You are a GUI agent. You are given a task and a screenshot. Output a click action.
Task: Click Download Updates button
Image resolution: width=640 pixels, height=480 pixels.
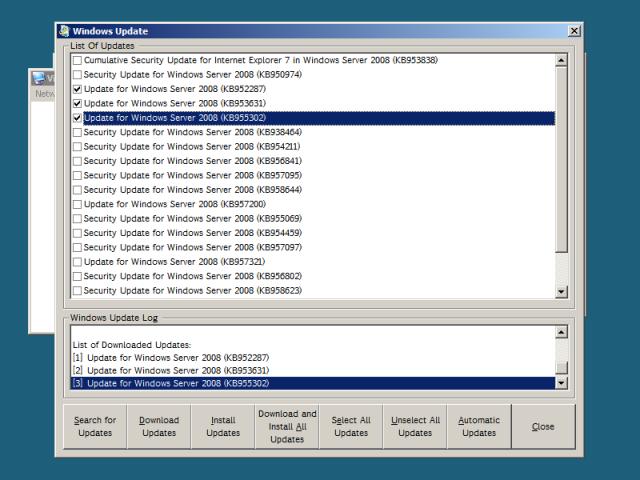pyautogui.click(x=159, y=427)
